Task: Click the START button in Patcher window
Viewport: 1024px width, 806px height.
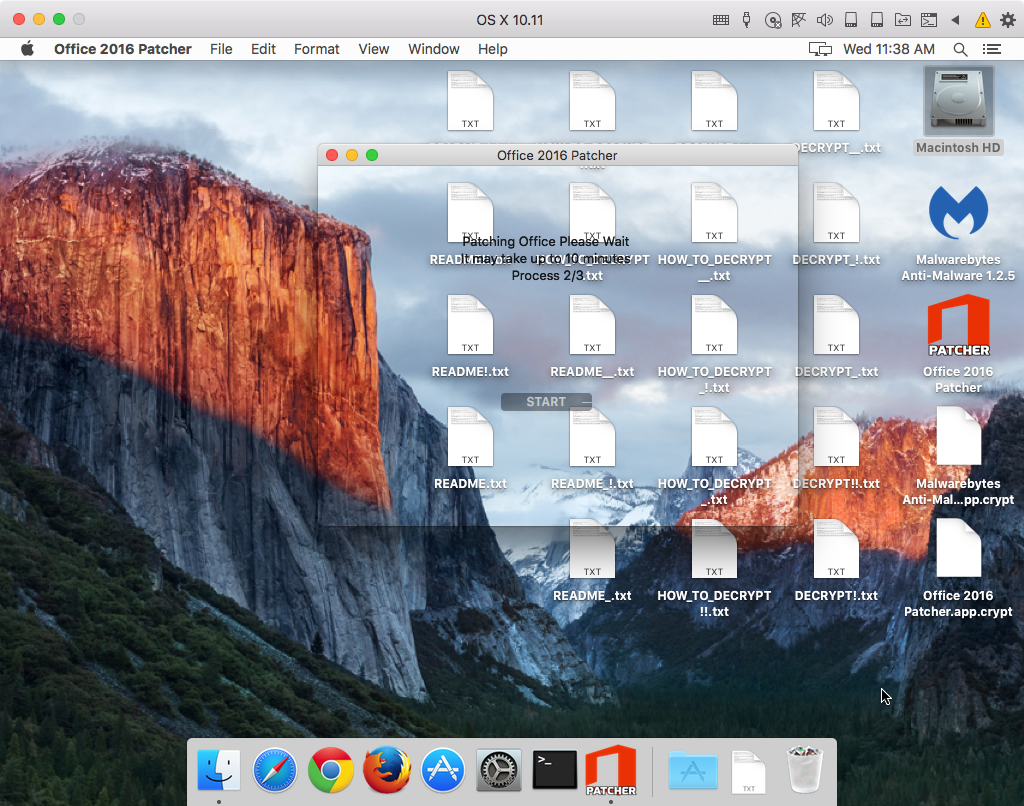Action: [x=546, y=402]
